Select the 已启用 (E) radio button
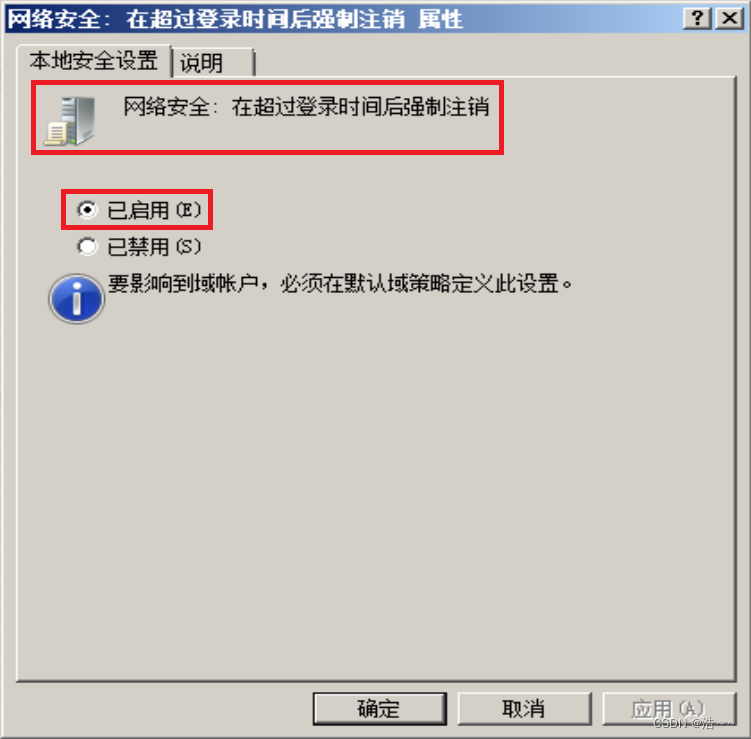Viewport: 751px width, 739px height. click(87, 210)
